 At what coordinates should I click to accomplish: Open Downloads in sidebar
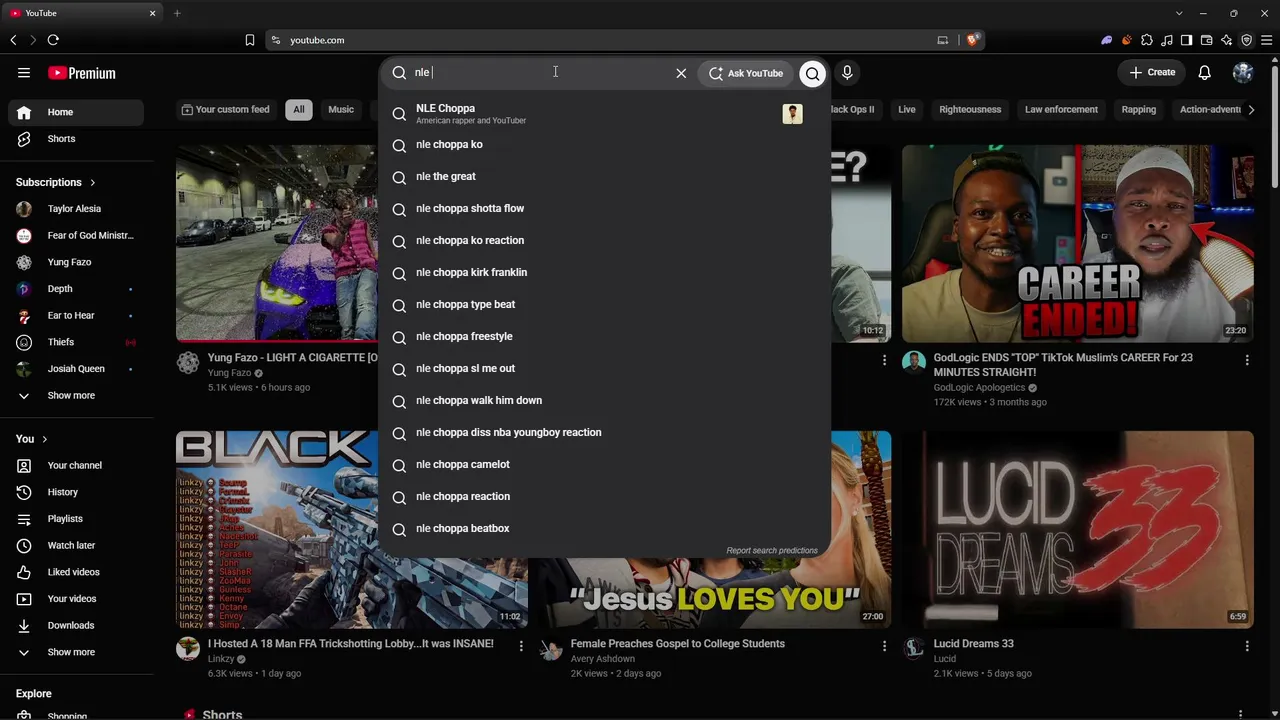76,625
